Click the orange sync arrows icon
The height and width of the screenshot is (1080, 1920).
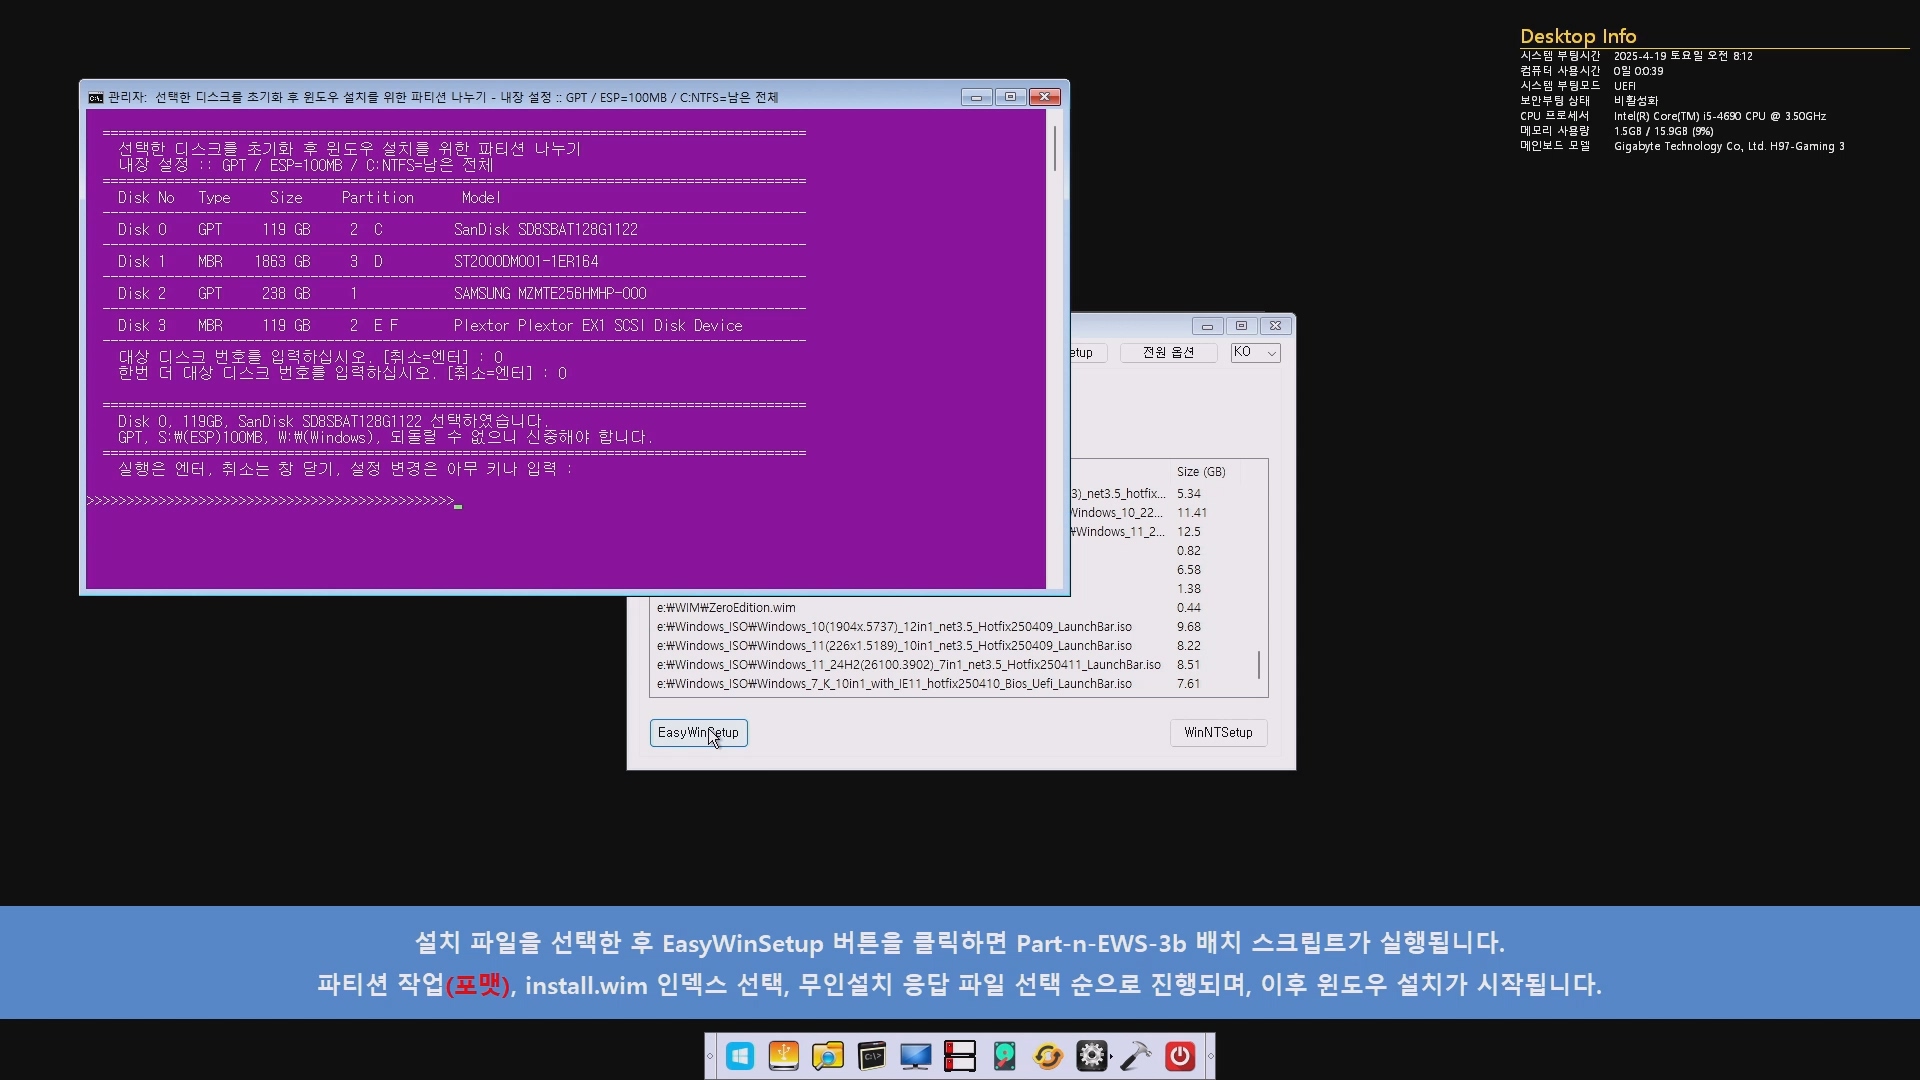1048,1056
